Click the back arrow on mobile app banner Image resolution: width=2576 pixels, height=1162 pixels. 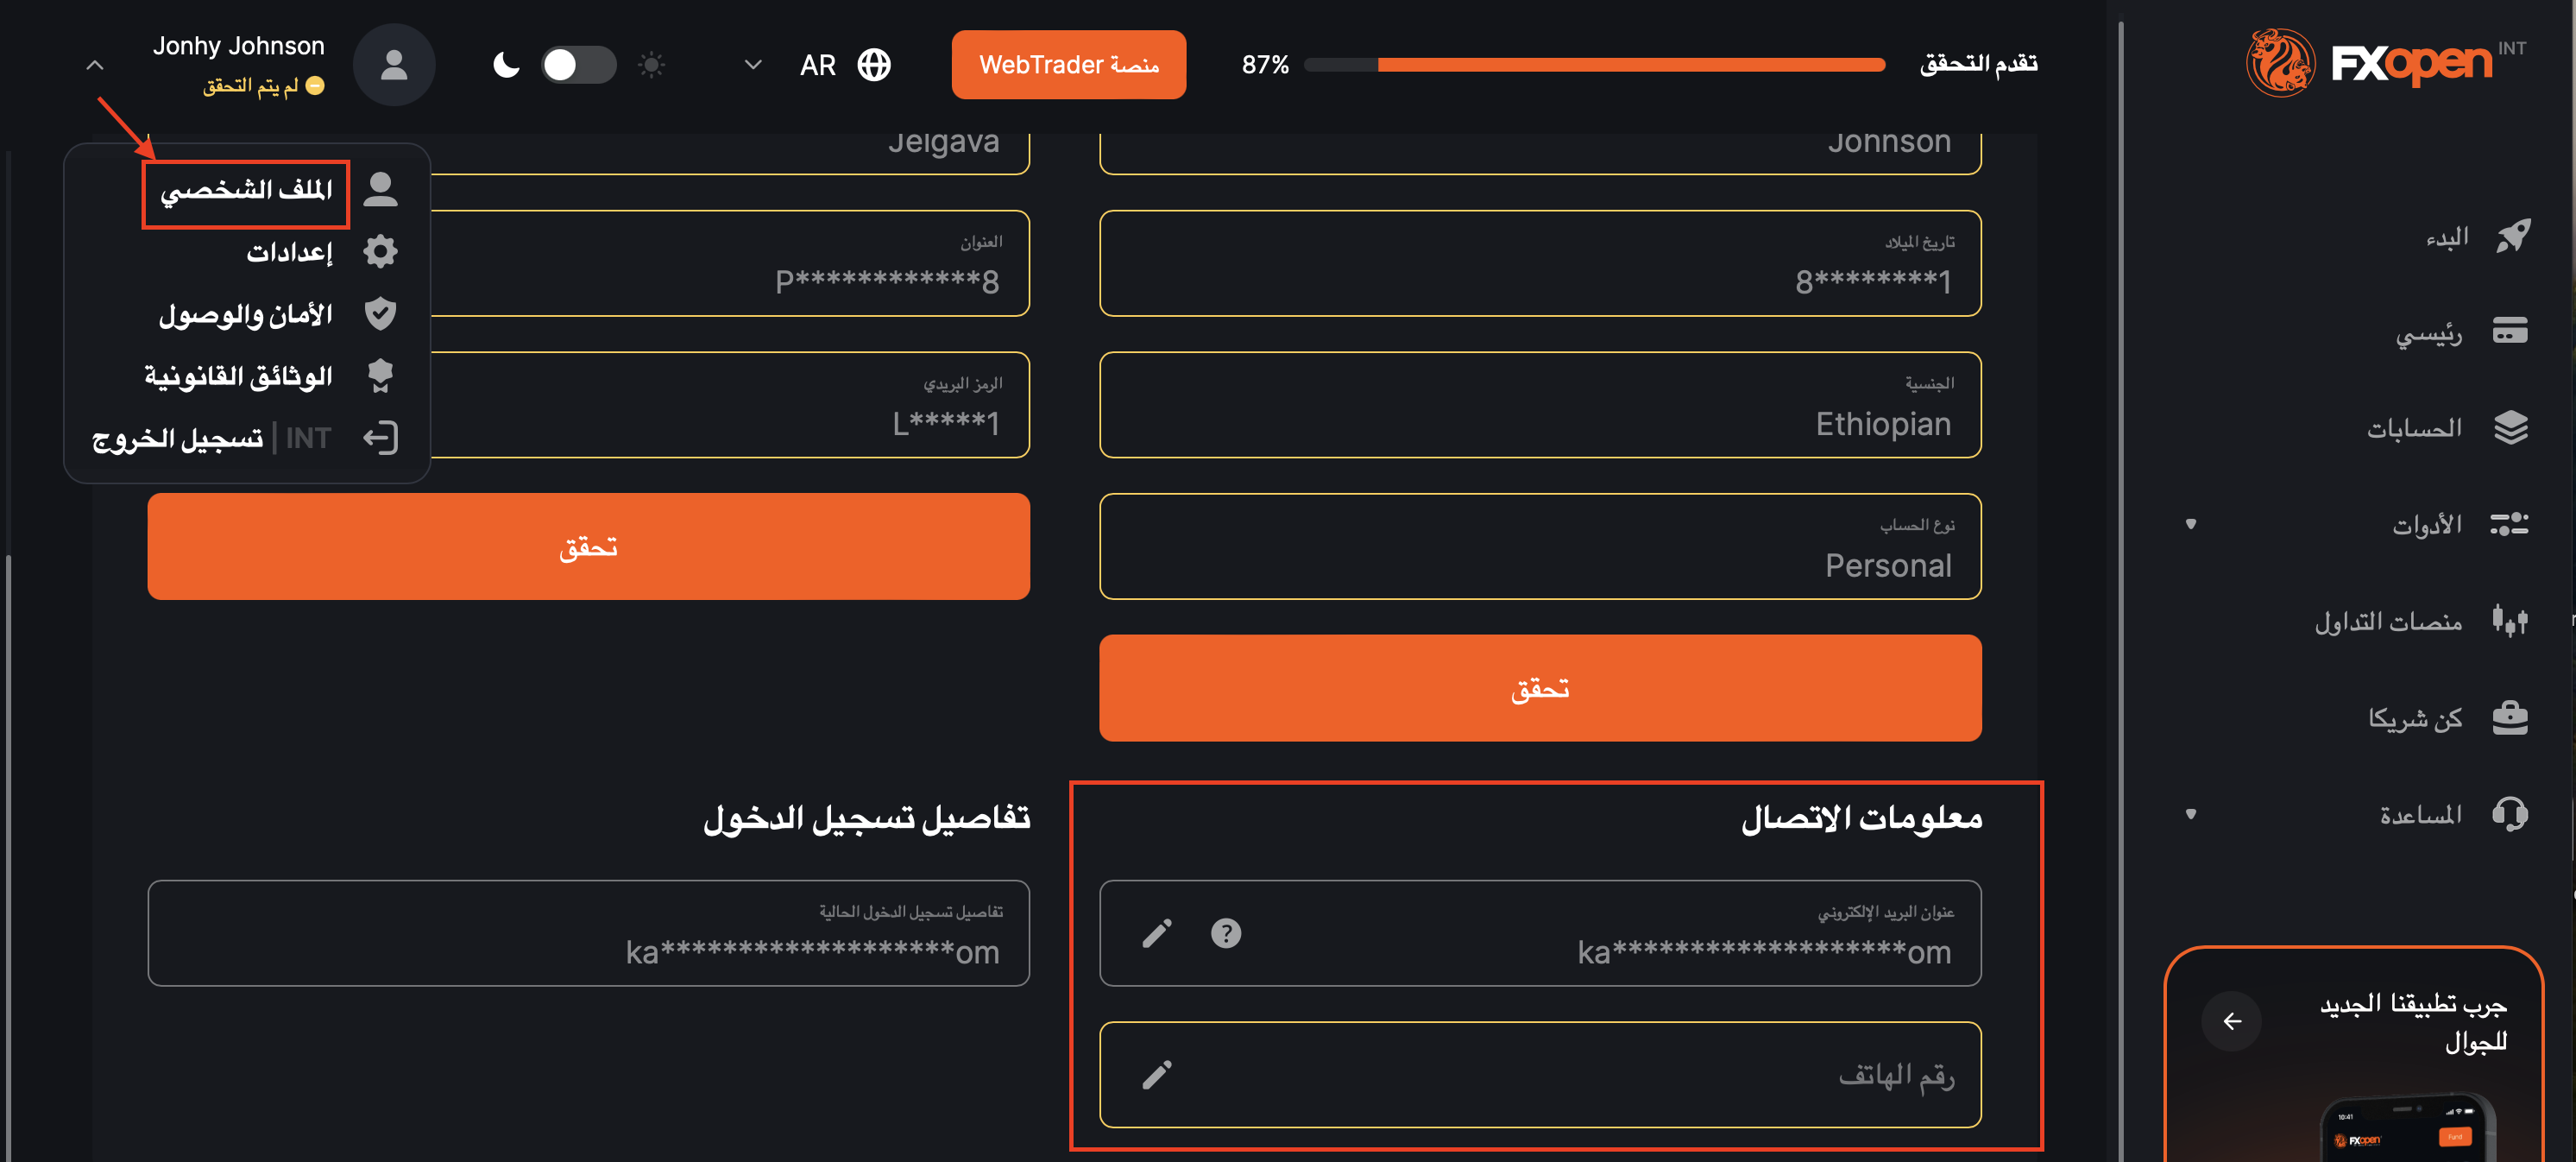coord(2231,1021)
